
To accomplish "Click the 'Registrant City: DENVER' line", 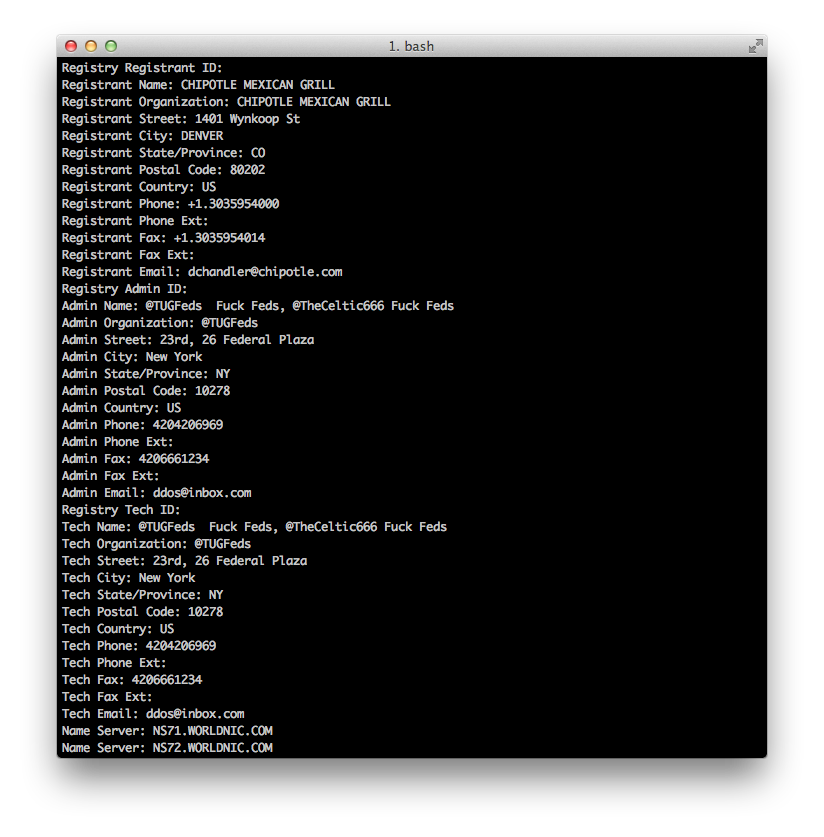I will 142,136.
